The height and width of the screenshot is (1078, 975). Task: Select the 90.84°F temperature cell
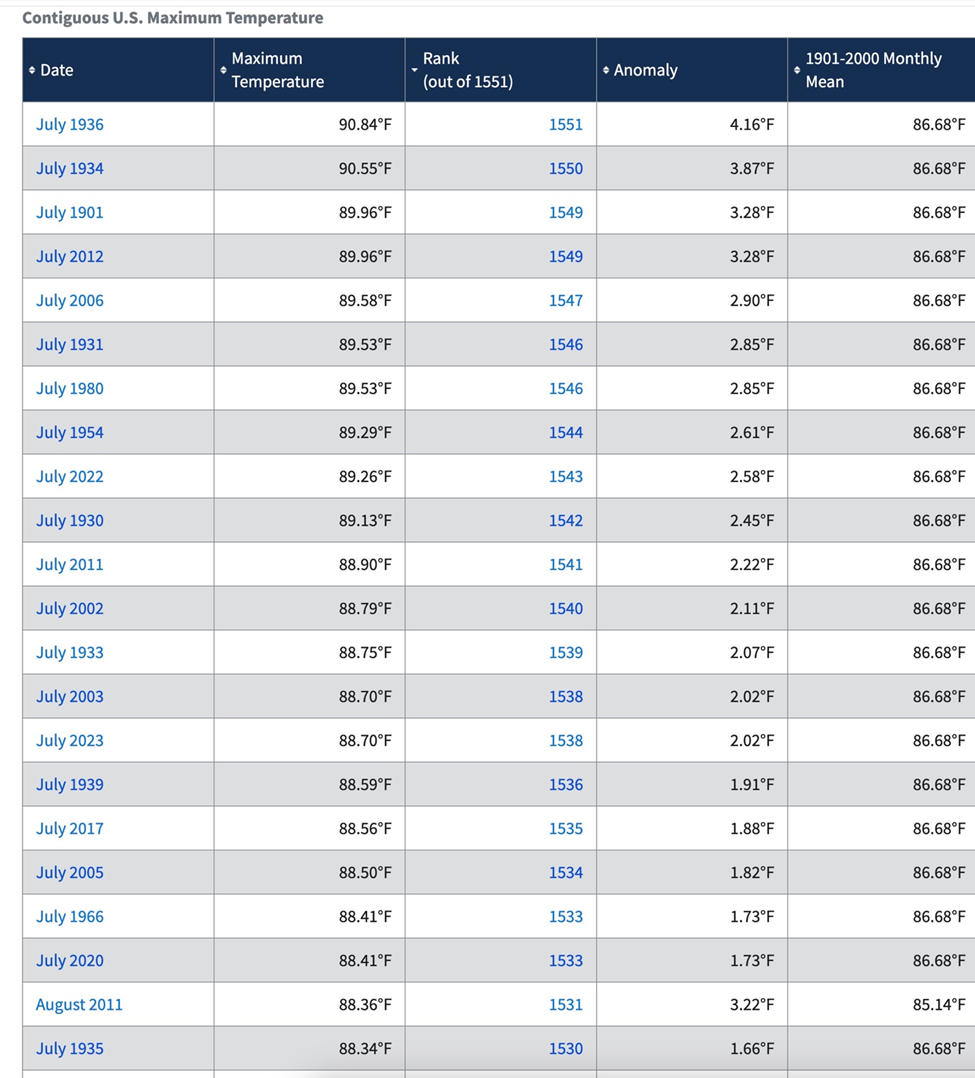pos(309,124)
